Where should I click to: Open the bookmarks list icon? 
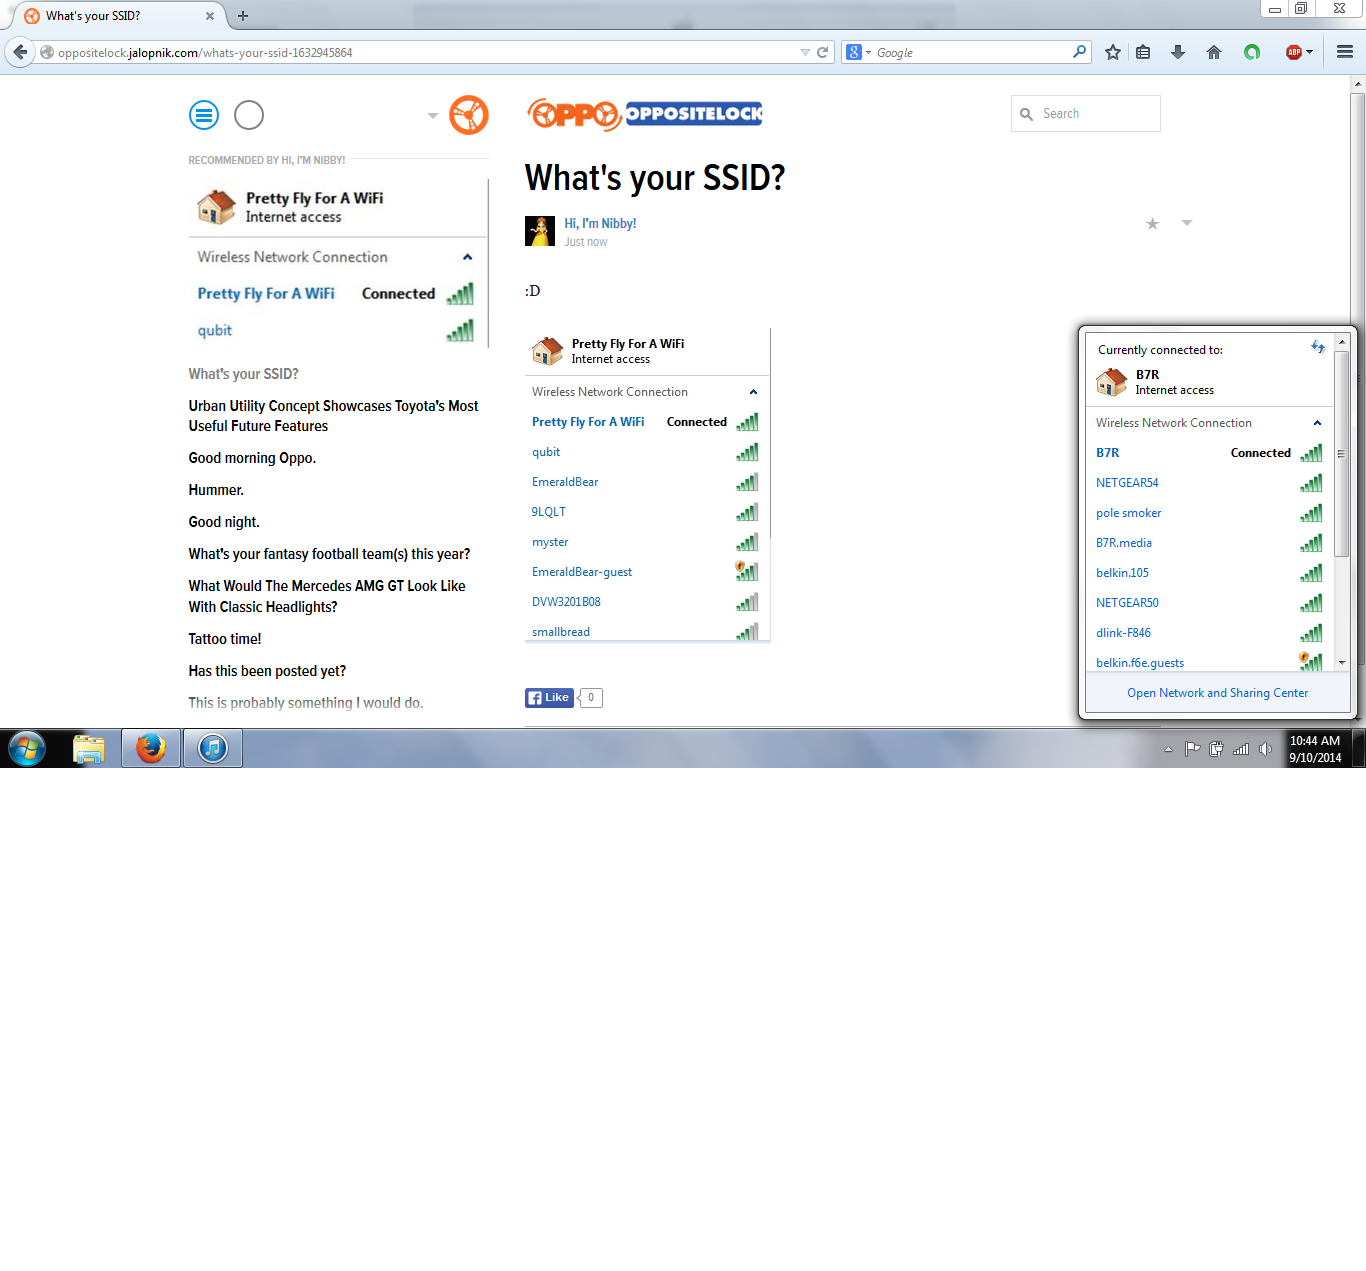(1143, 52)
